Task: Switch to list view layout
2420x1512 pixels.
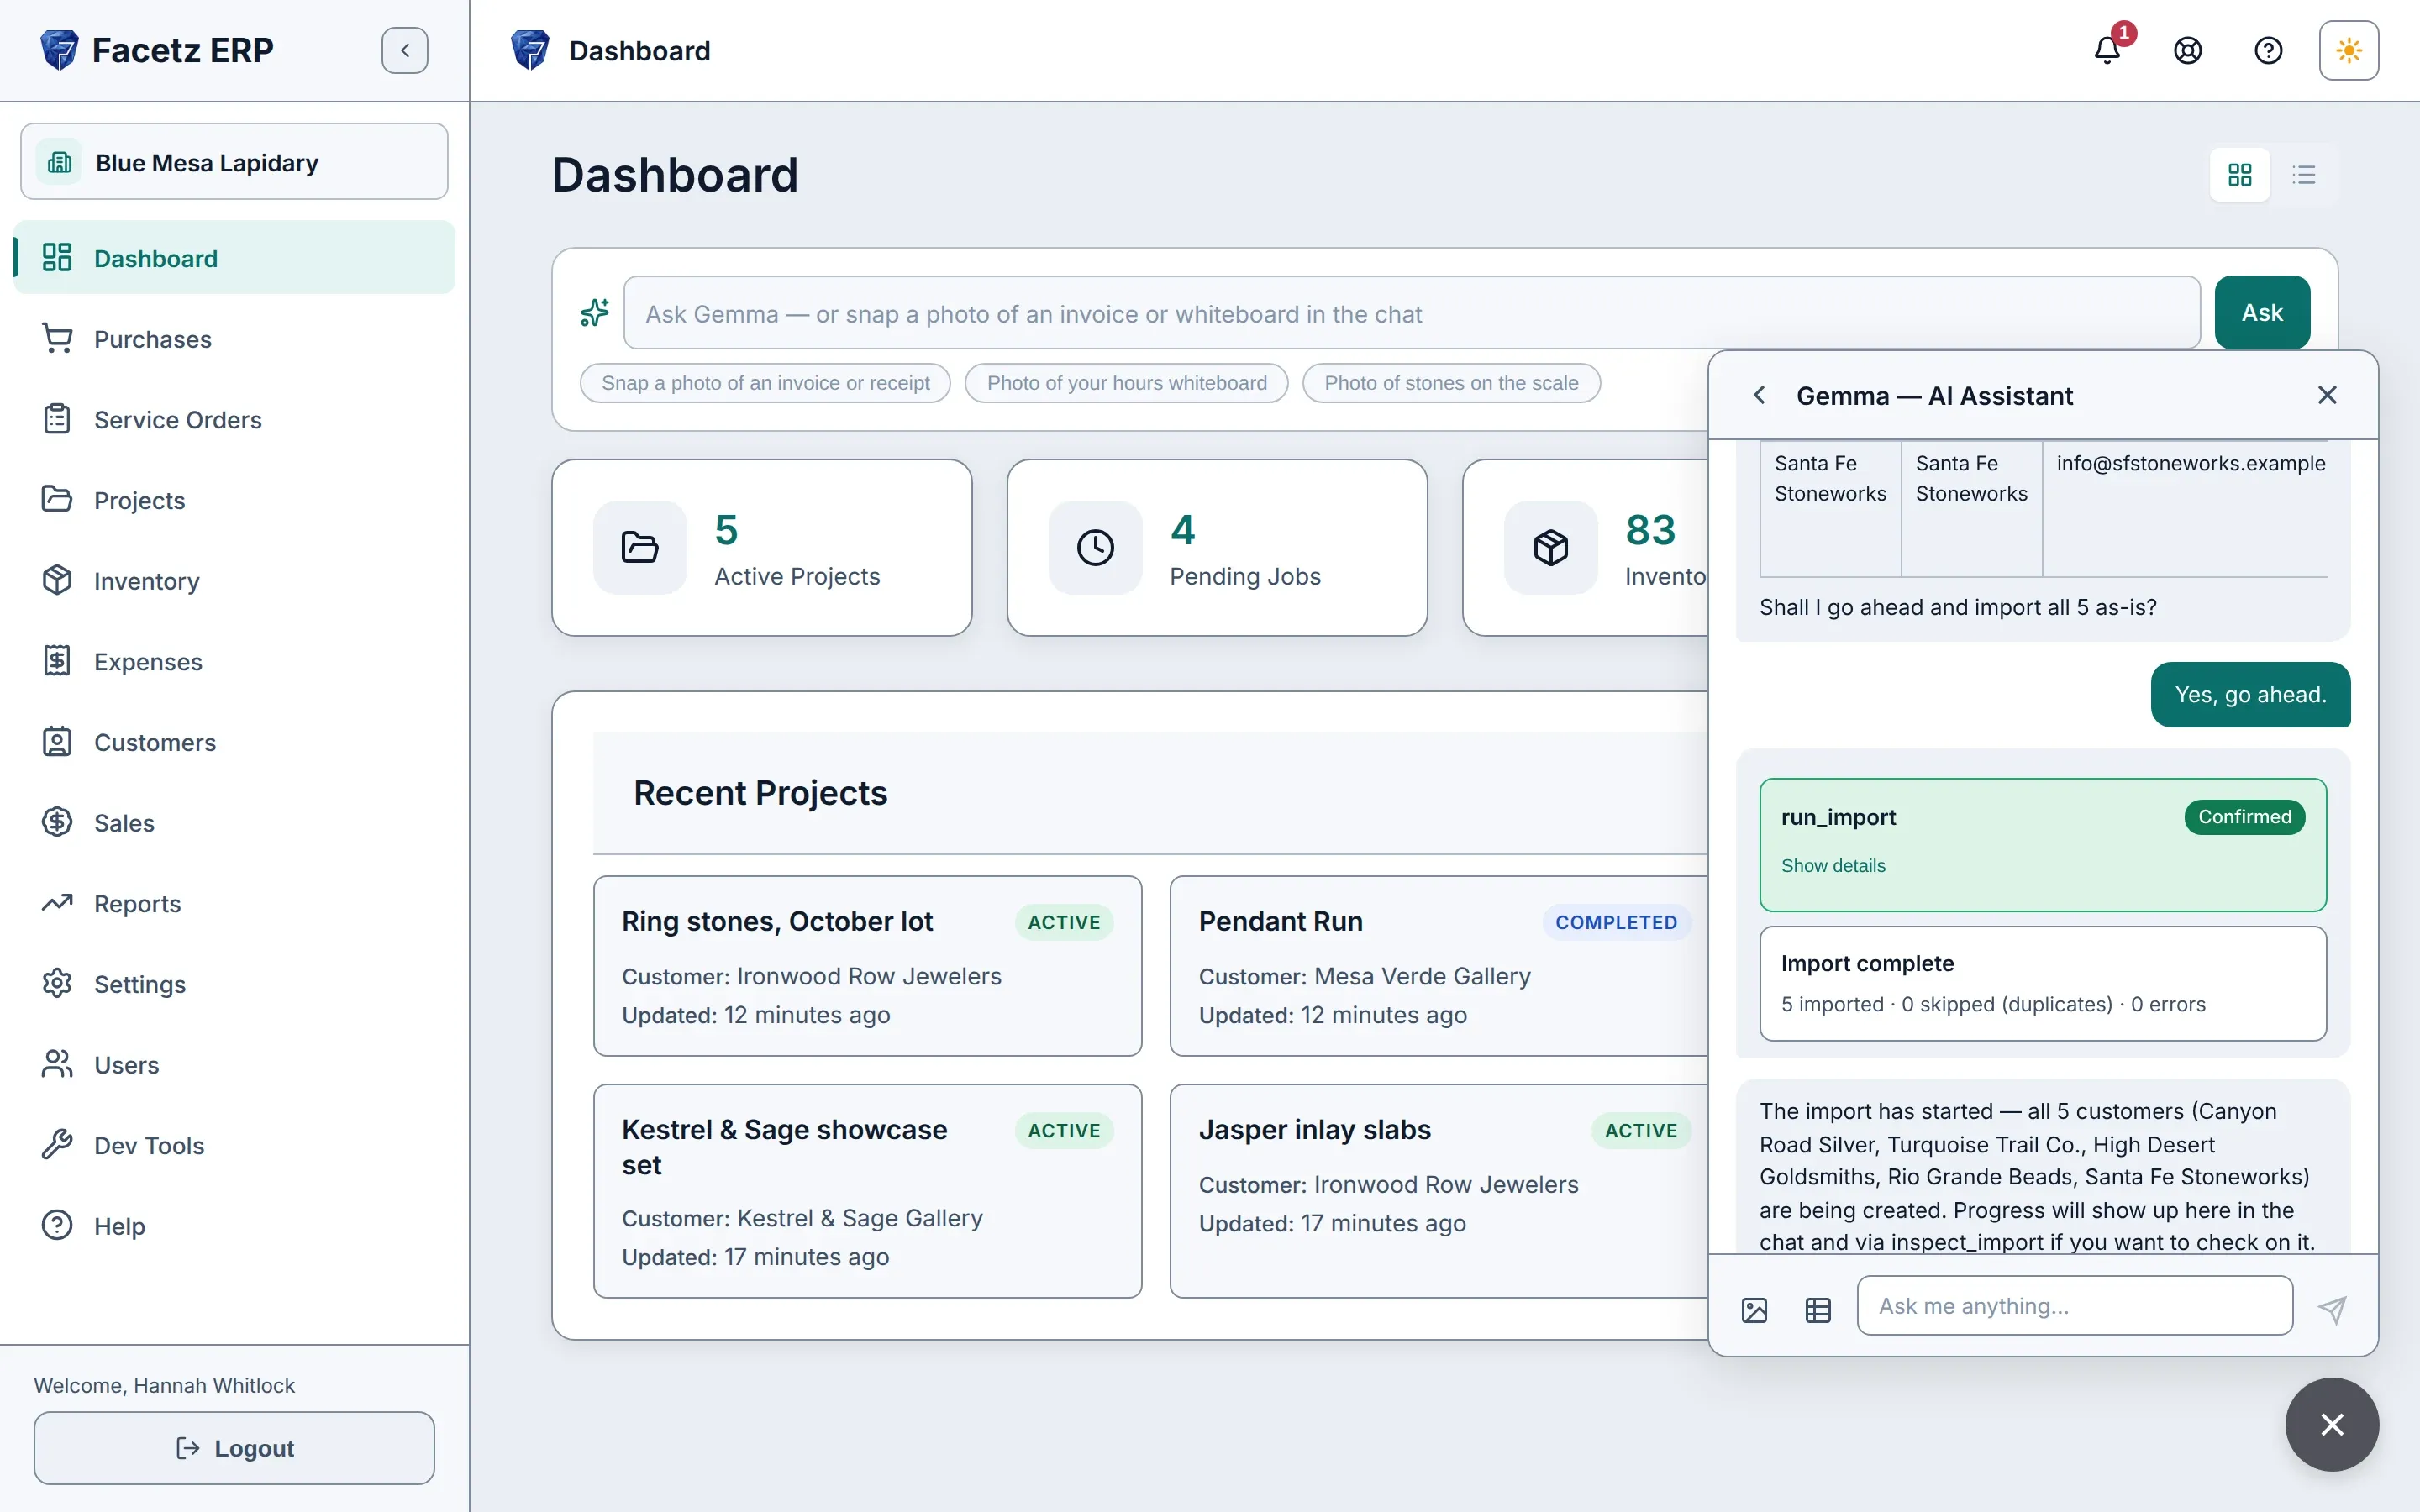Action: pyautogui.click(x=2304, y=175)
